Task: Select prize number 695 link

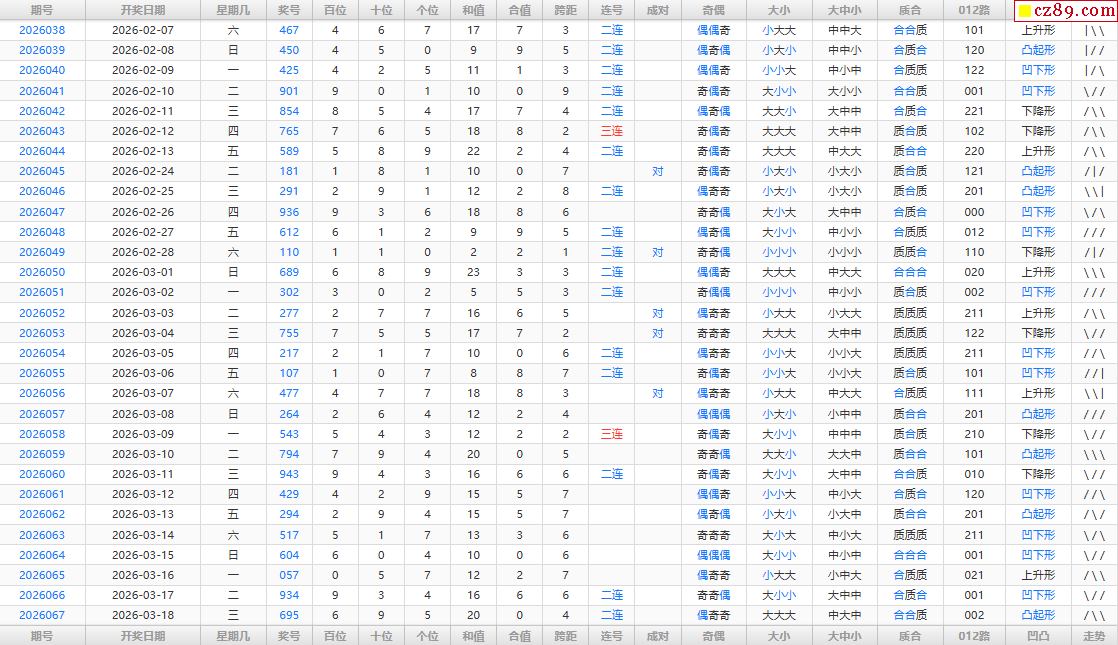Action: [x=289, y=615]
